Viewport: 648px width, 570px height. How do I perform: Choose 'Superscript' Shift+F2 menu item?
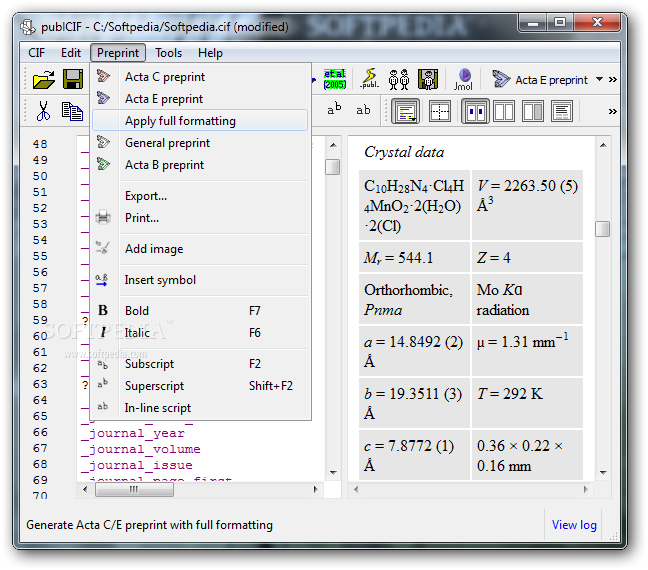click(200, 386)
